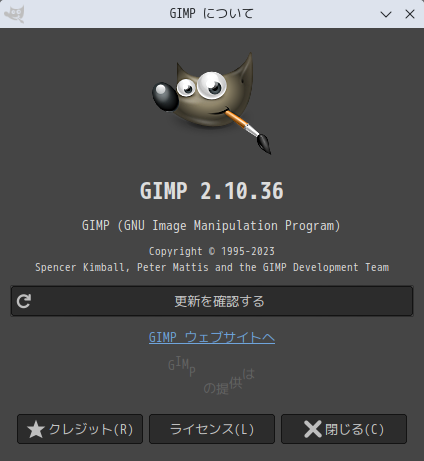The image size is (424, 461).
Task: Click the 'Spencer Kimball, Peter Mattis' credit line
Action: [122, 267]
